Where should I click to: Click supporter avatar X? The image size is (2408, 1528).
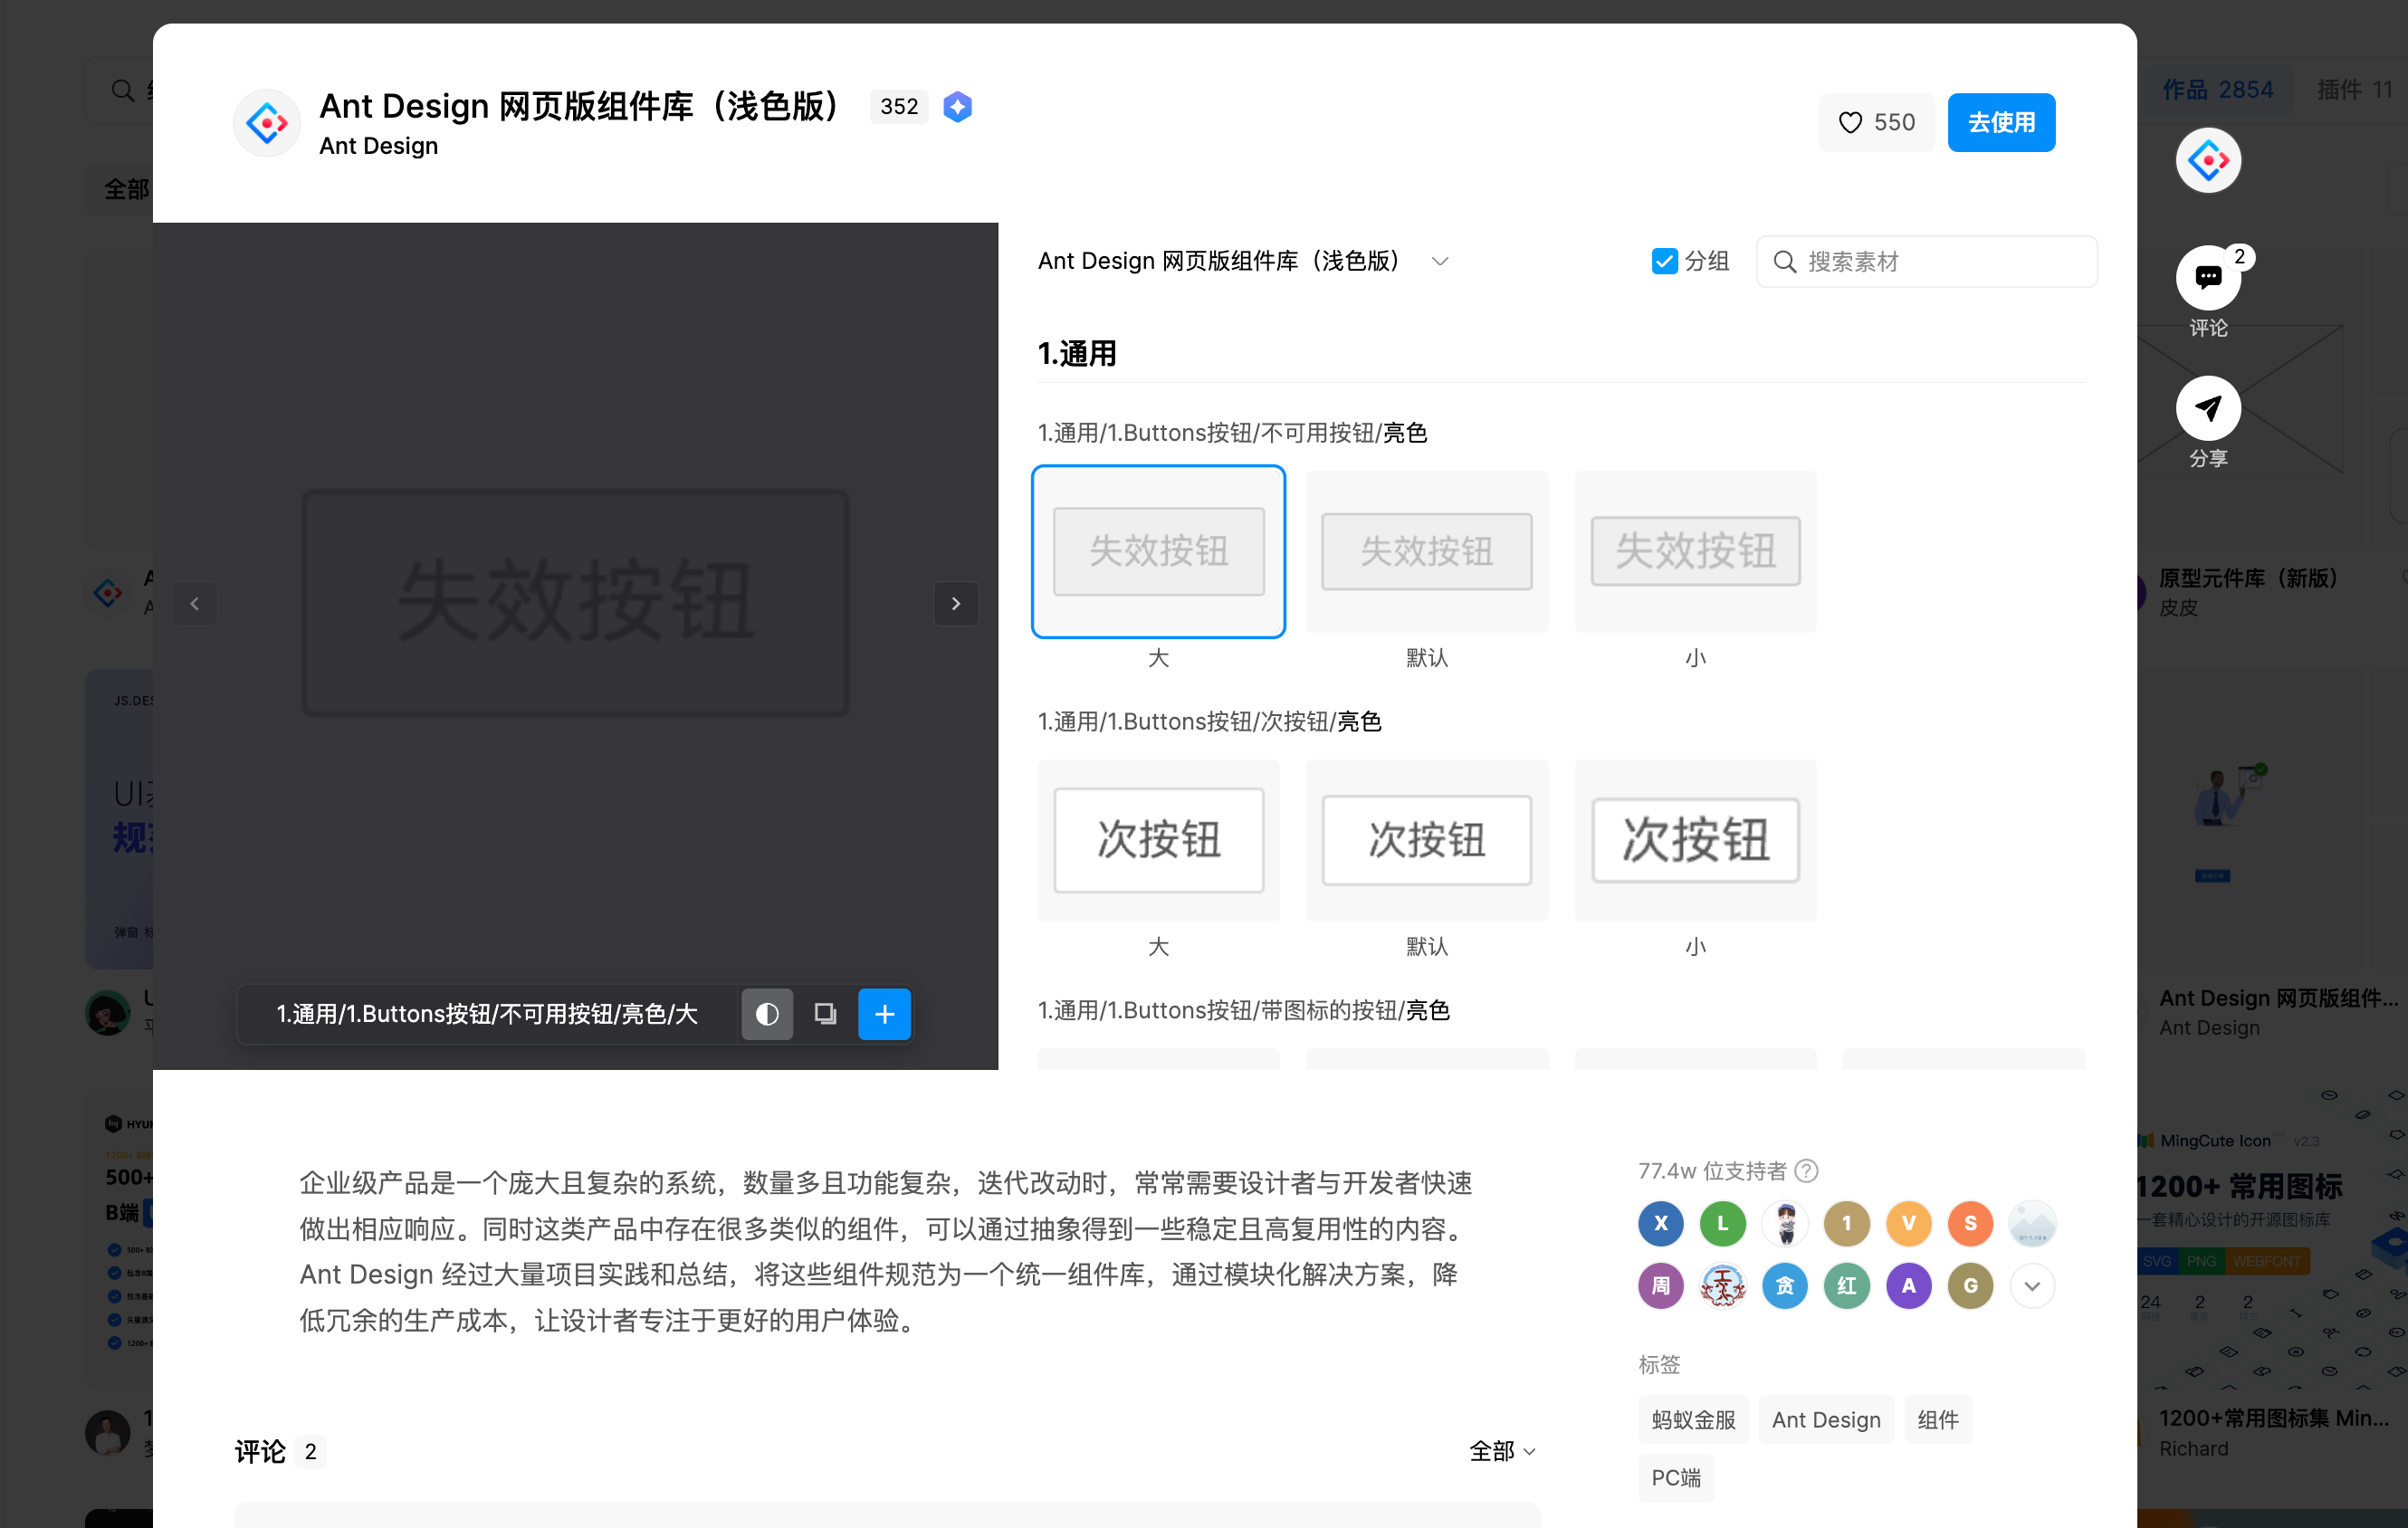pos(1660,1223)
